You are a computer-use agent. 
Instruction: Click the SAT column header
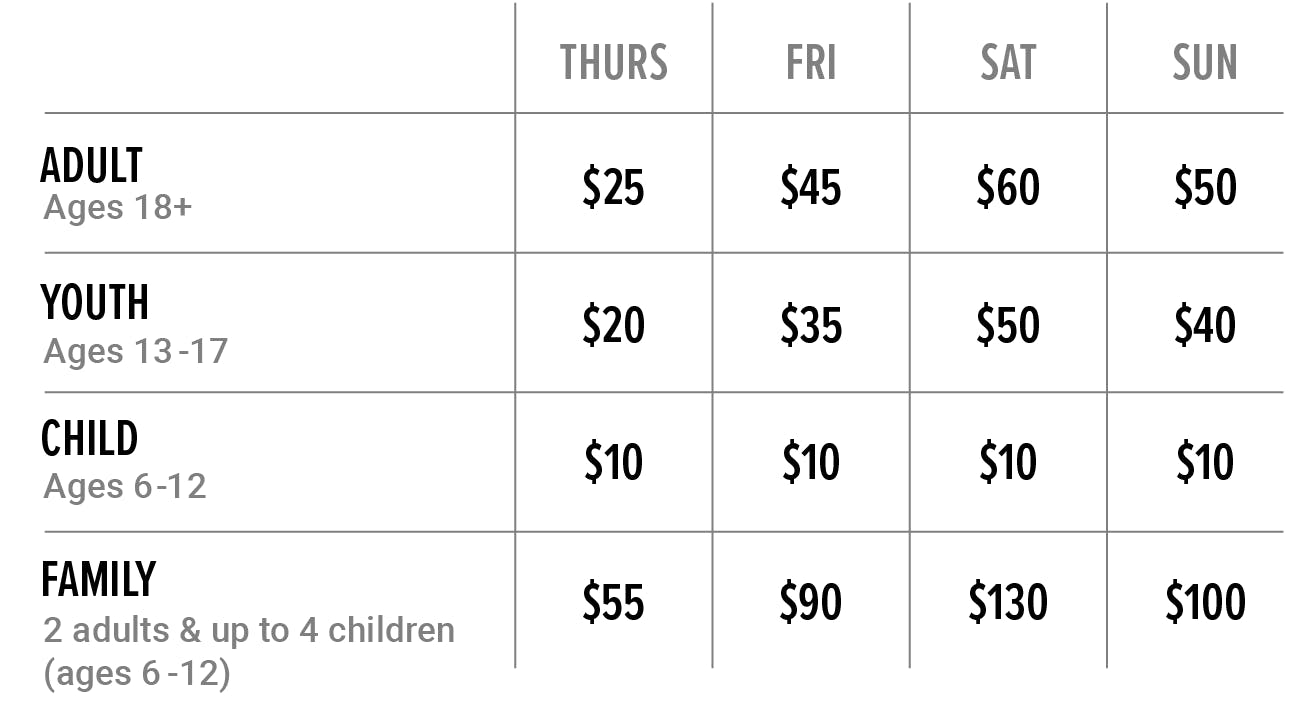pyautogui.click(x=1008, y=63)
